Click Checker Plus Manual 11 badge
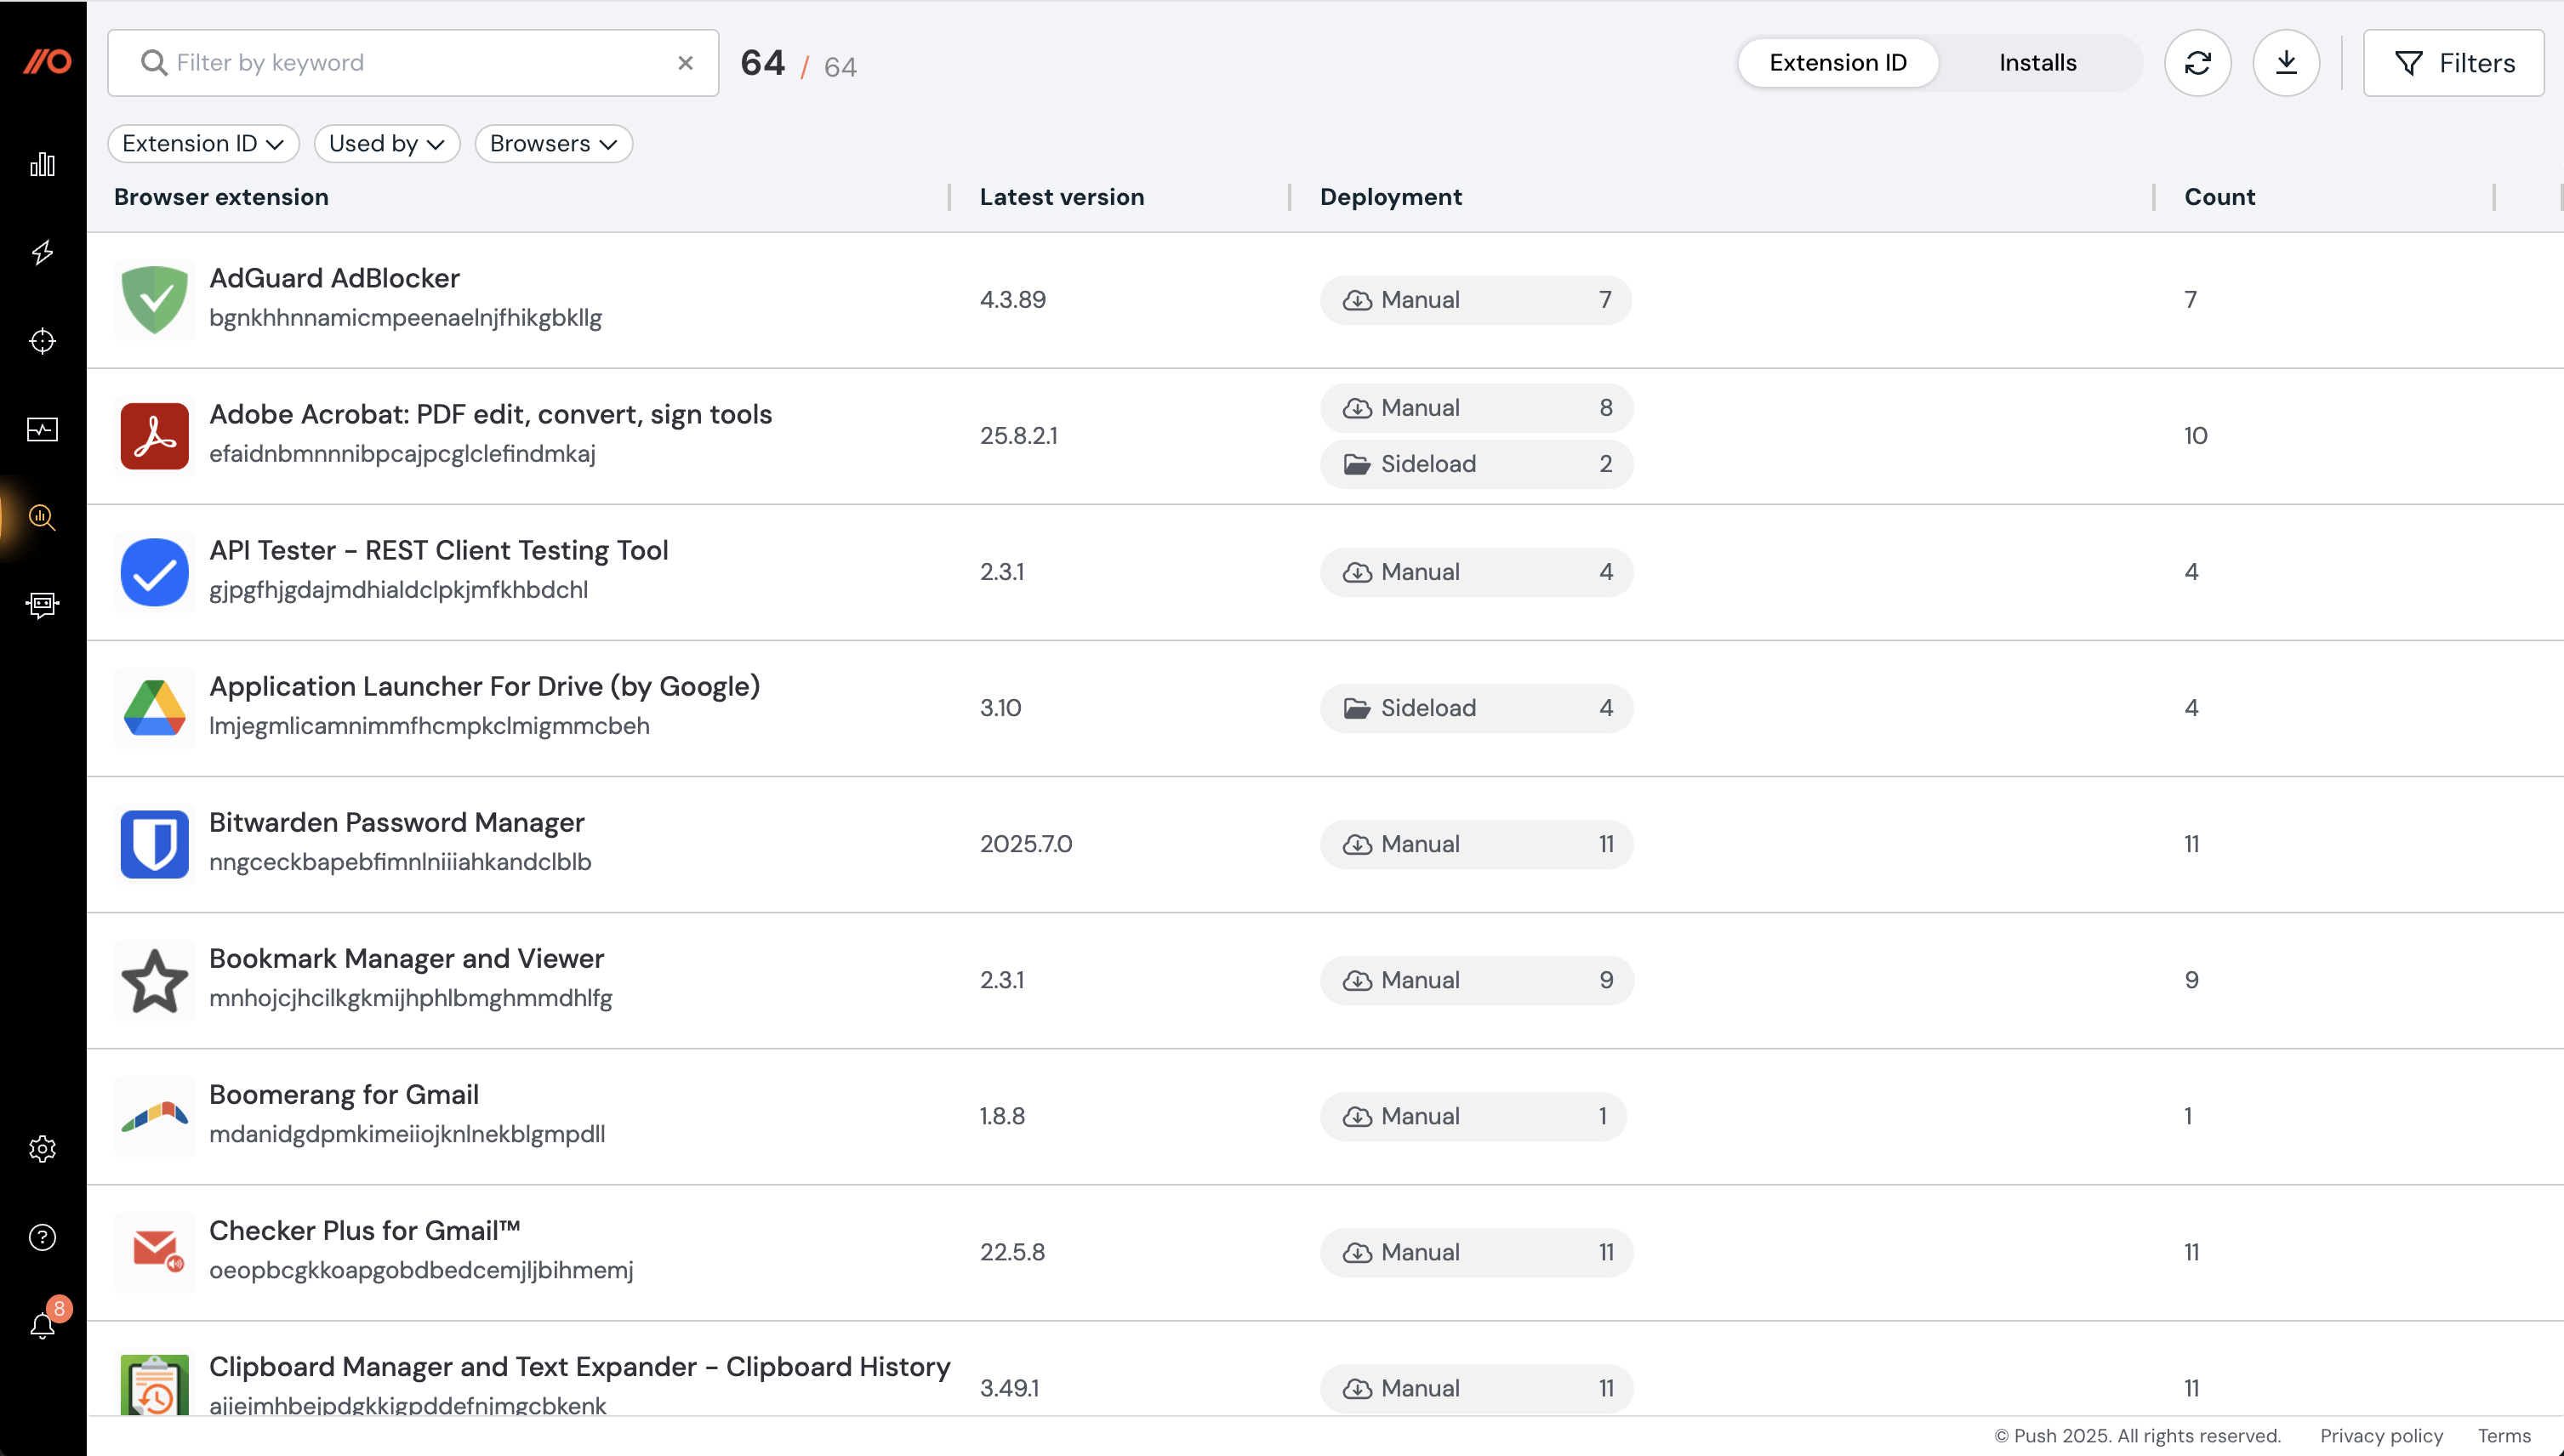The width and height of the screenshot is (2564, 1456). click(x=1476, y=1252)
